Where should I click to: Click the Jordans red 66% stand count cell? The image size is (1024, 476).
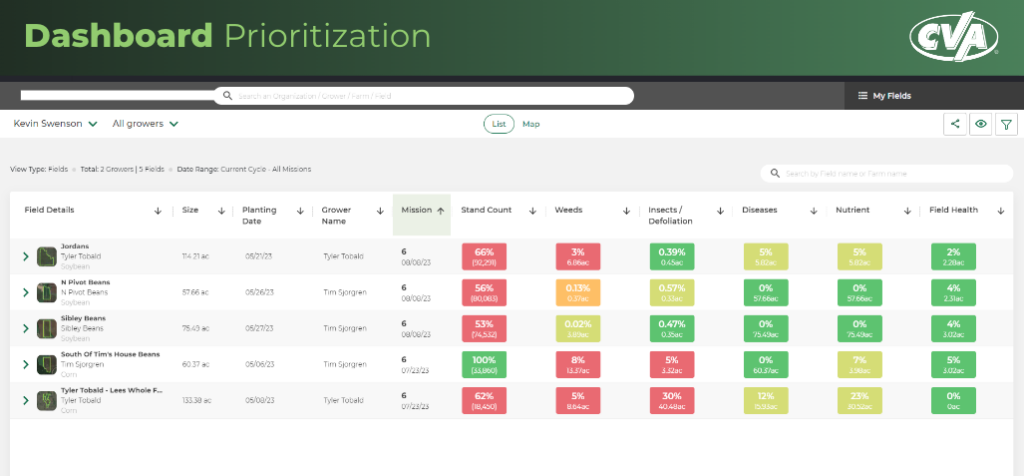pyautogui.click(x=484, y=256)
